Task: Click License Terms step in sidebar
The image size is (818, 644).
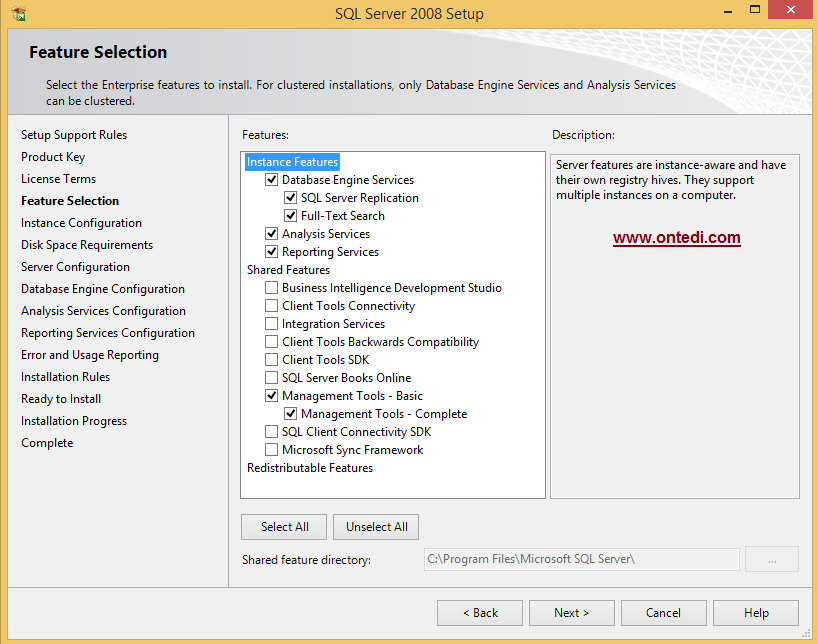Action: click(x=58, y=178)
